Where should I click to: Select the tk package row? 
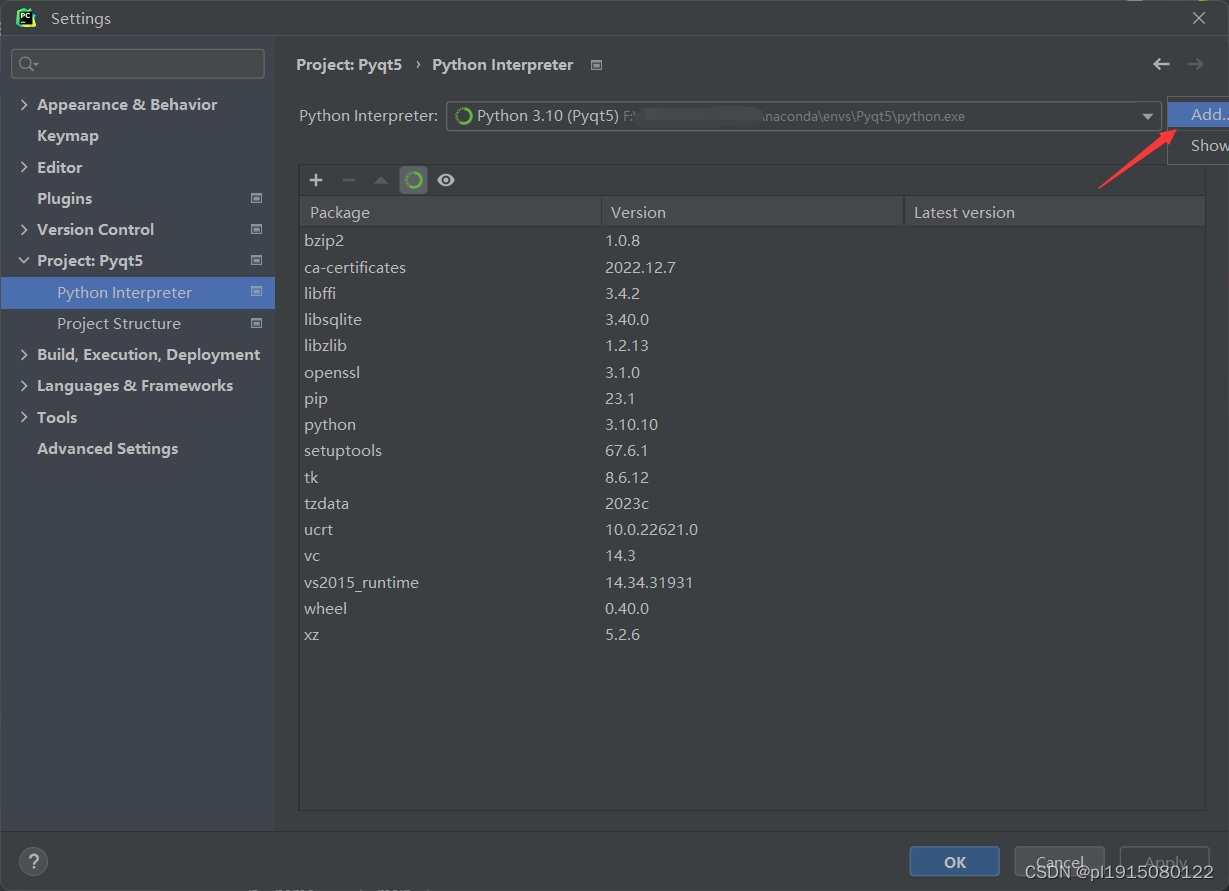(752, 477)
